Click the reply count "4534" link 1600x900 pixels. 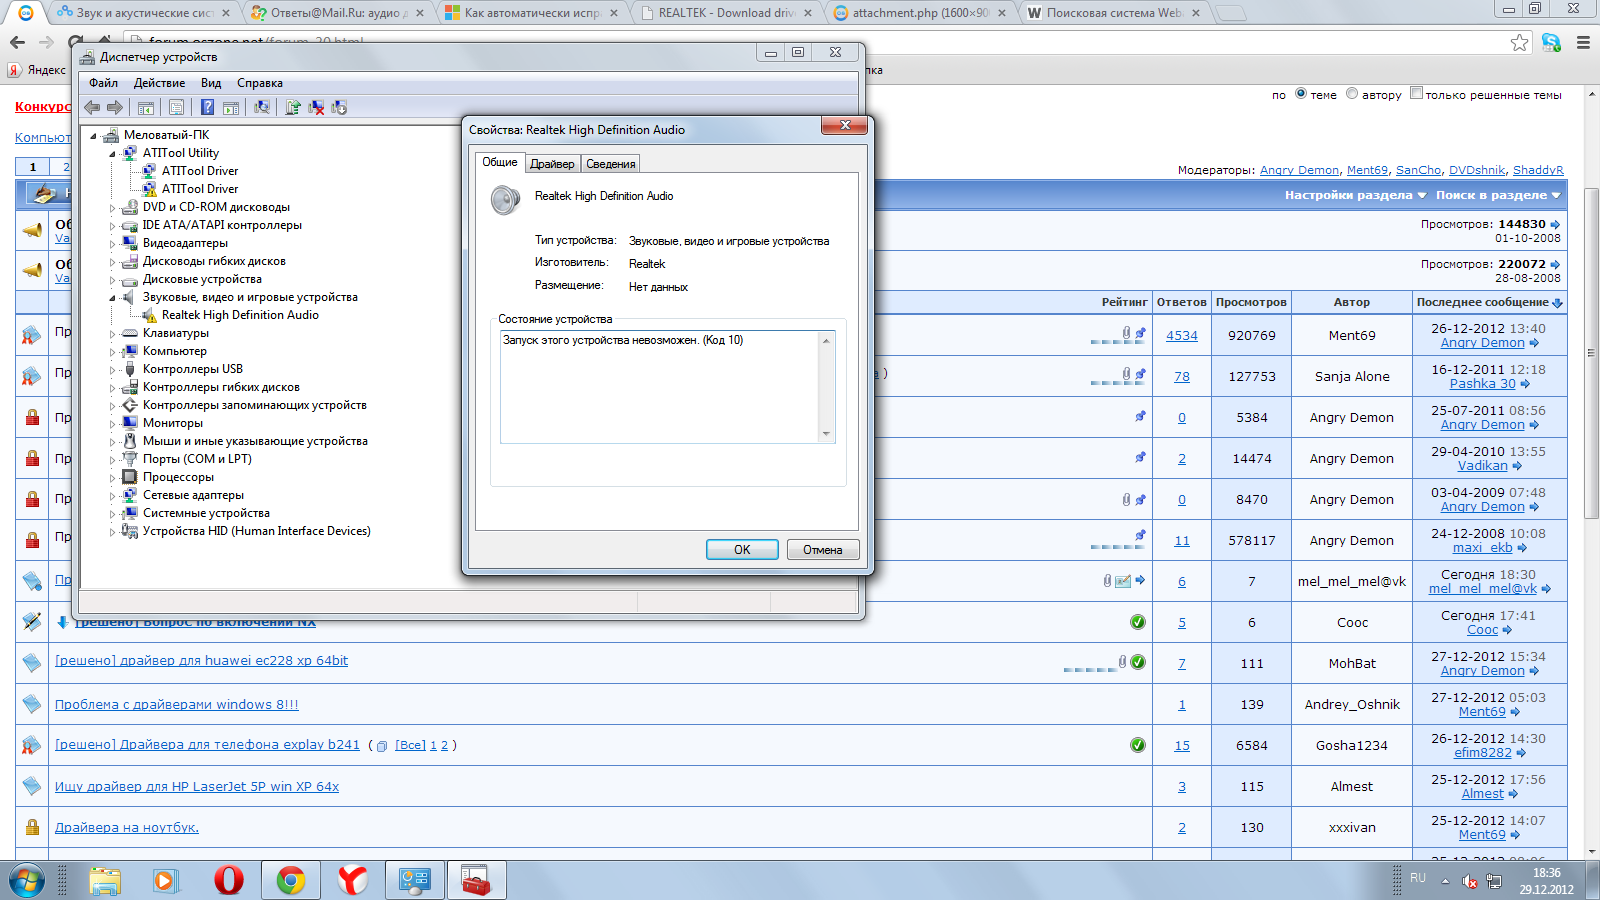[x=1182, y=336]
